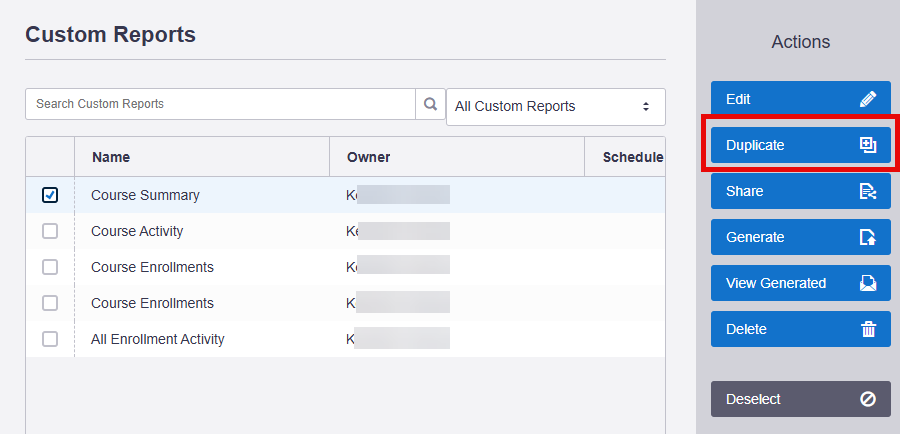This screenshot has width=900, height=434.
Task: Click the Duplicate copy icon
Action: tap(868, 145)
